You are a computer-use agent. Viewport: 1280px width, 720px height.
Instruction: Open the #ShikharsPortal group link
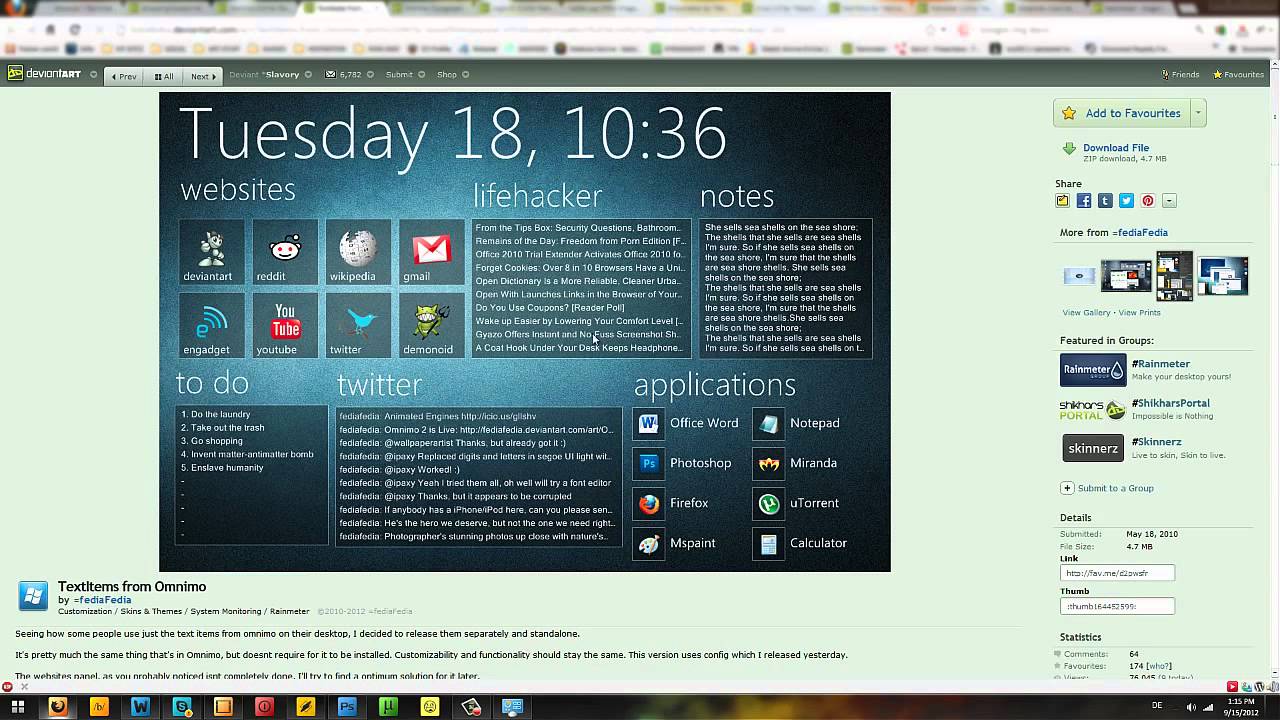click(1170, 403)
